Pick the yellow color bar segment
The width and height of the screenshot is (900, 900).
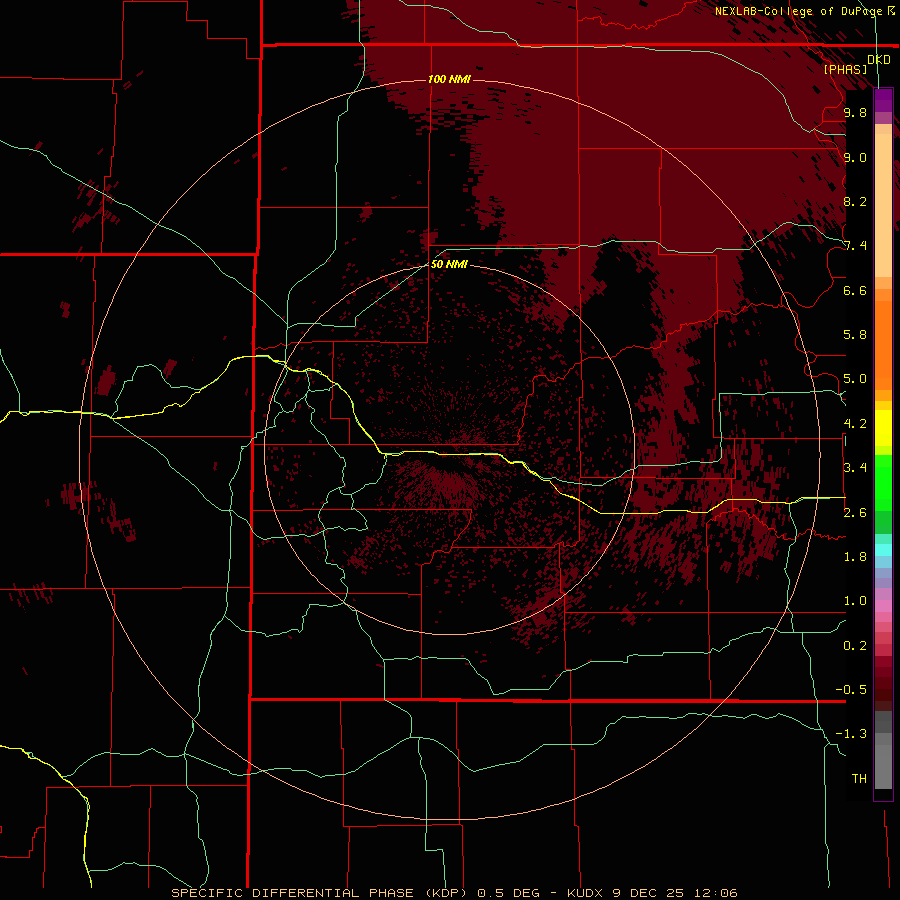883,428
